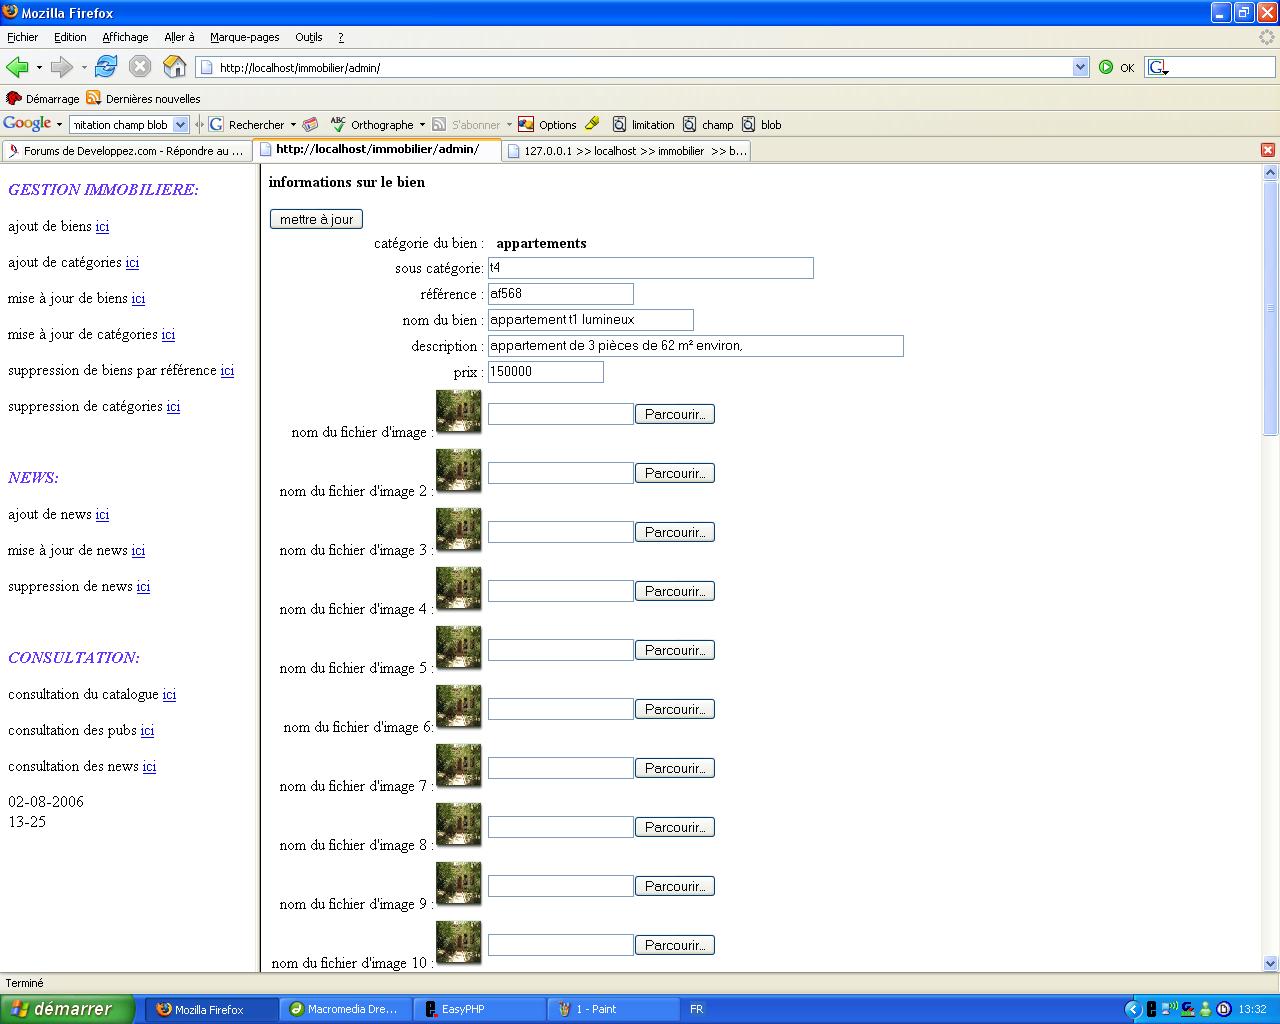Open the Démarrage bookmark
Image resolution: width=1280 pixels, height=1024 pixels.
42,98
